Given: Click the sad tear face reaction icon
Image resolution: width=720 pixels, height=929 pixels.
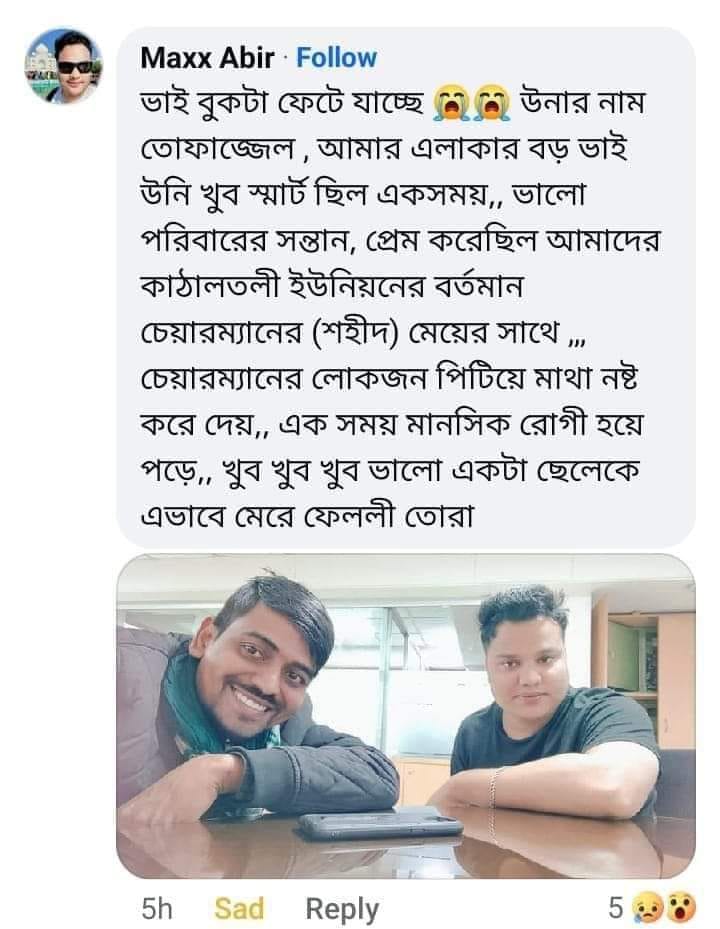Looking at the screenshot, I should point(647,908).
